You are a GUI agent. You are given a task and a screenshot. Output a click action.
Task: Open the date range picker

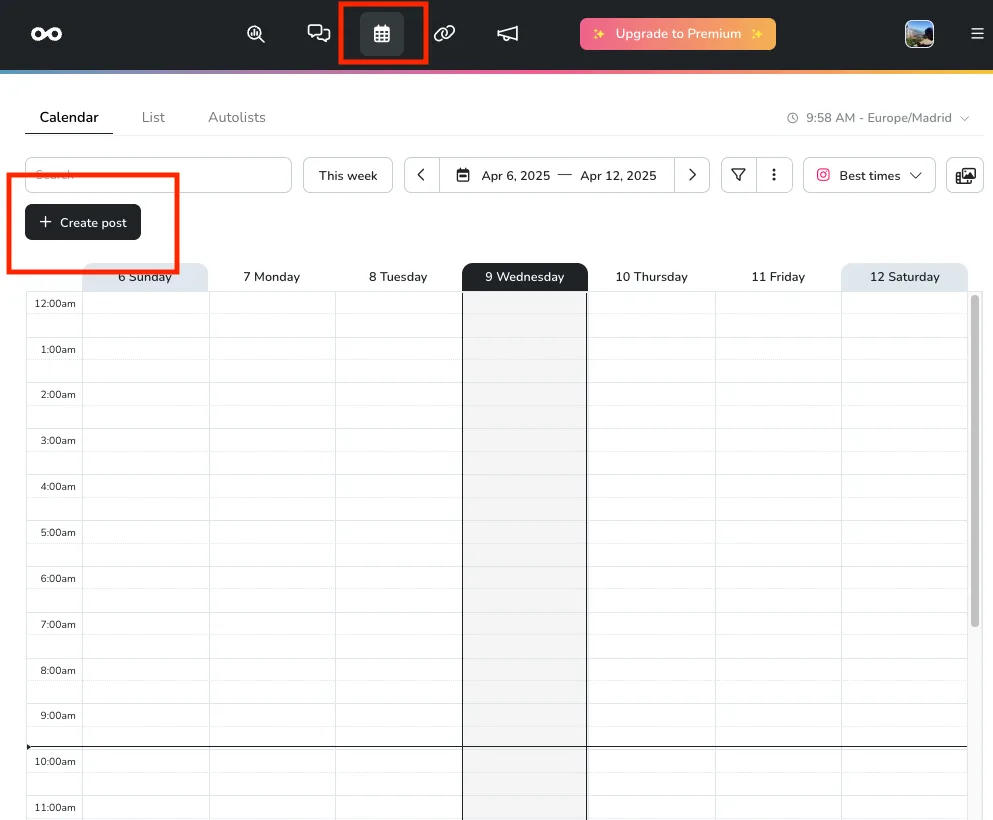[556, 175]
